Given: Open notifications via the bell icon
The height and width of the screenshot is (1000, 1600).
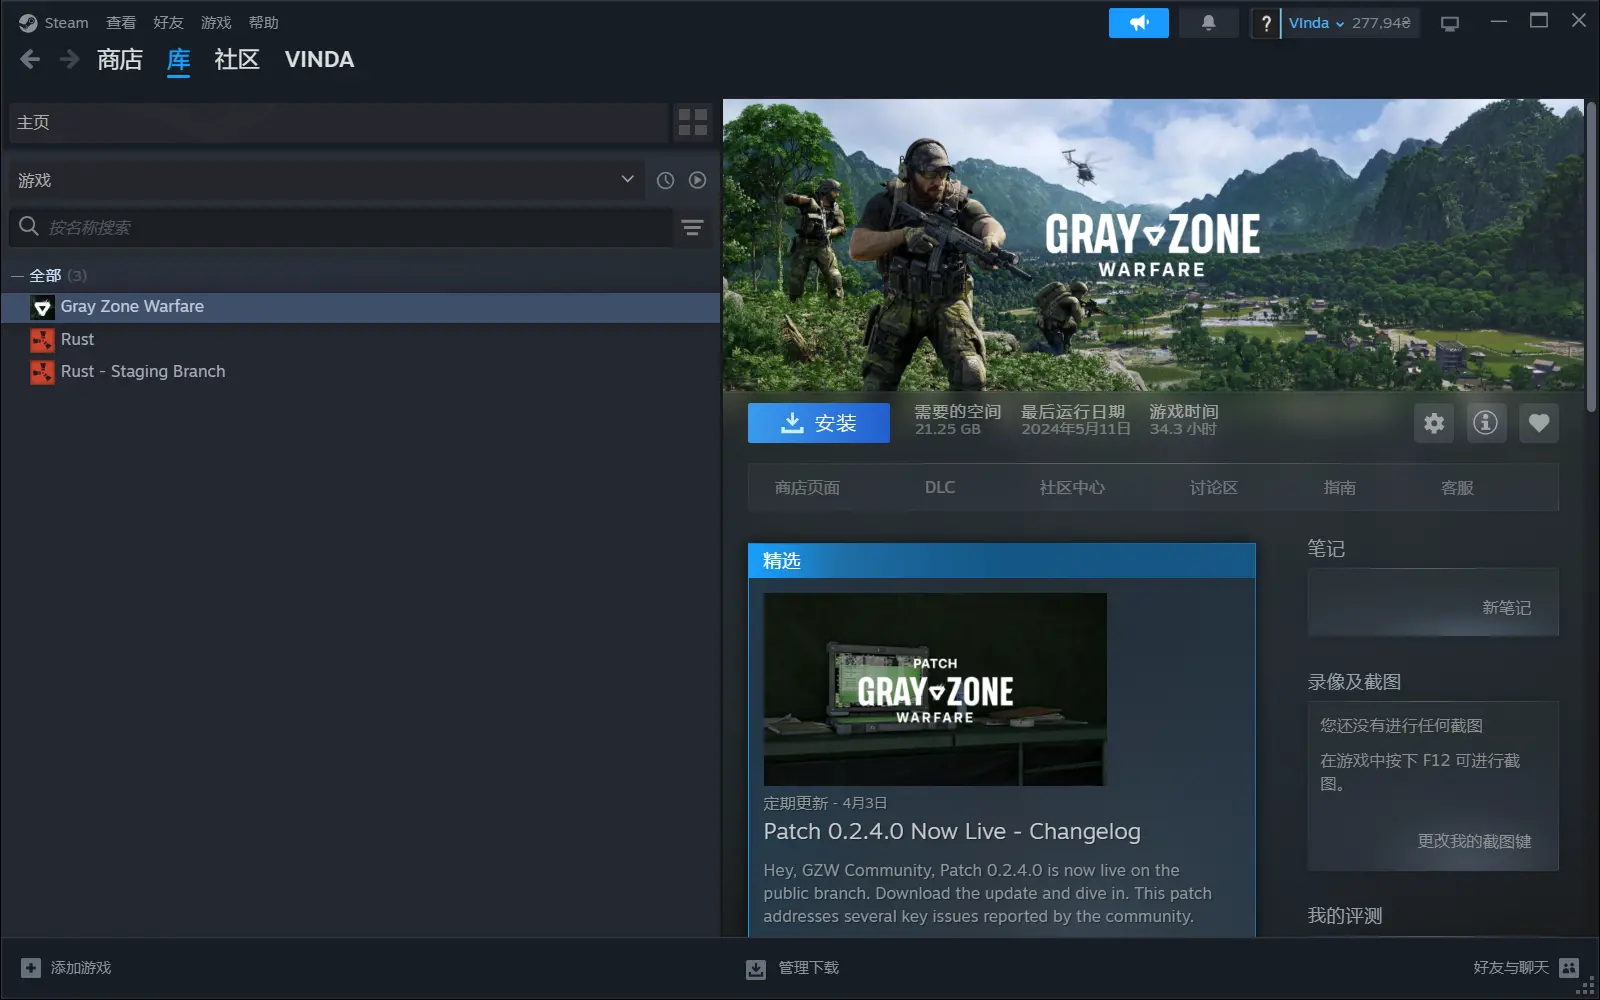Looking at the screenshot, I should (1209, 21).
